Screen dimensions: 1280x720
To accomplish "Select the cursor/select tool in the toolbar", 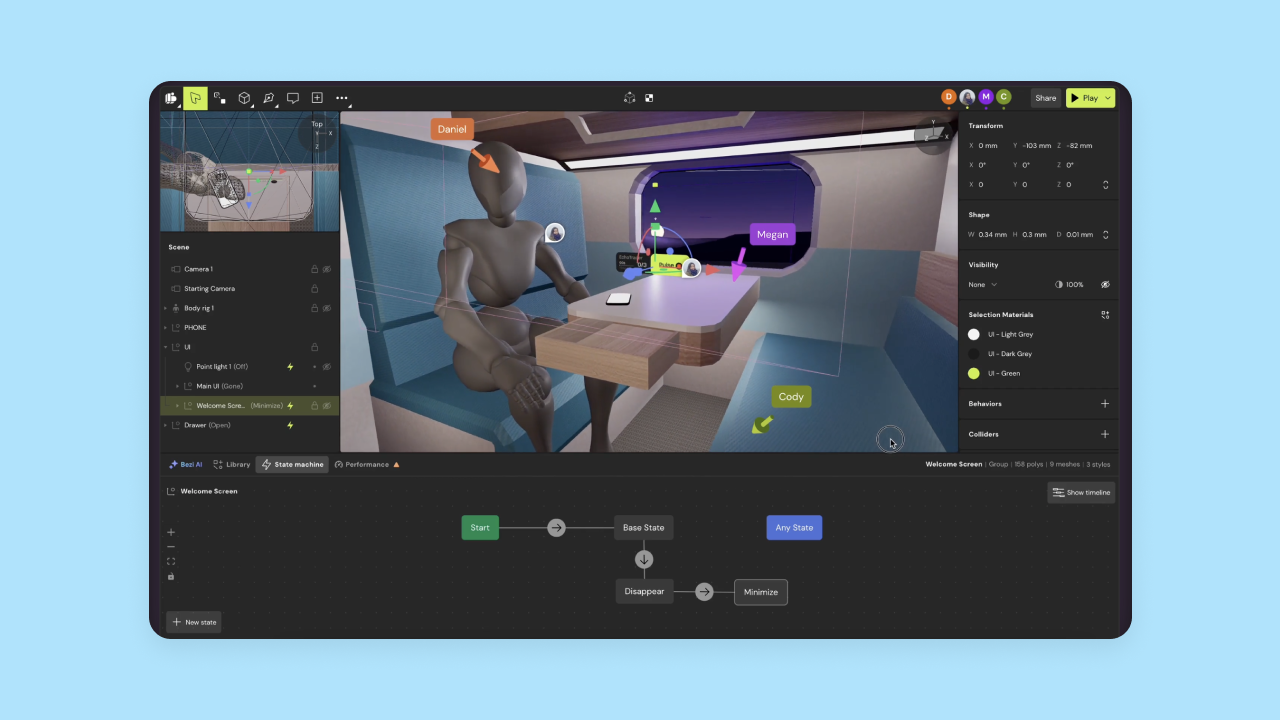I will click(x=196, y=98).
